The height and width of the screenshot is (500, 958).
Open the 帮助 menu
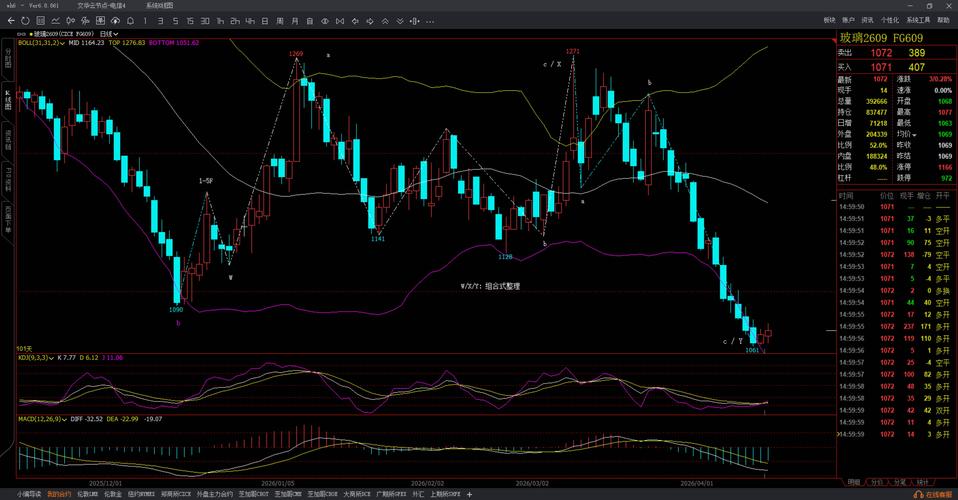pos(944,20)
